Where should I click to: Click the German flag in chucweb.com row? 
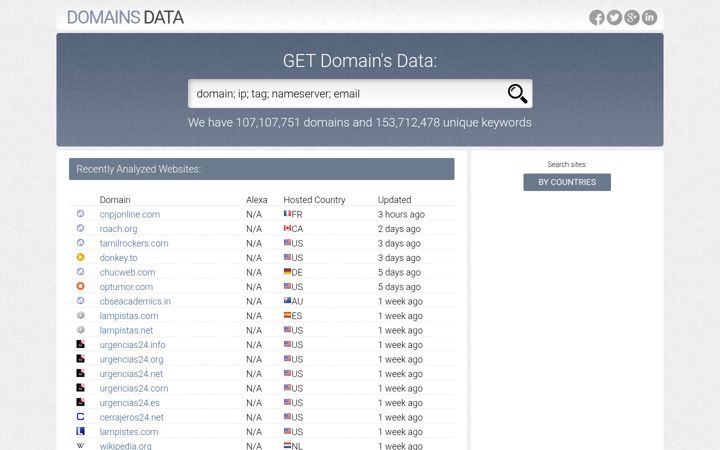pos(287,271)
